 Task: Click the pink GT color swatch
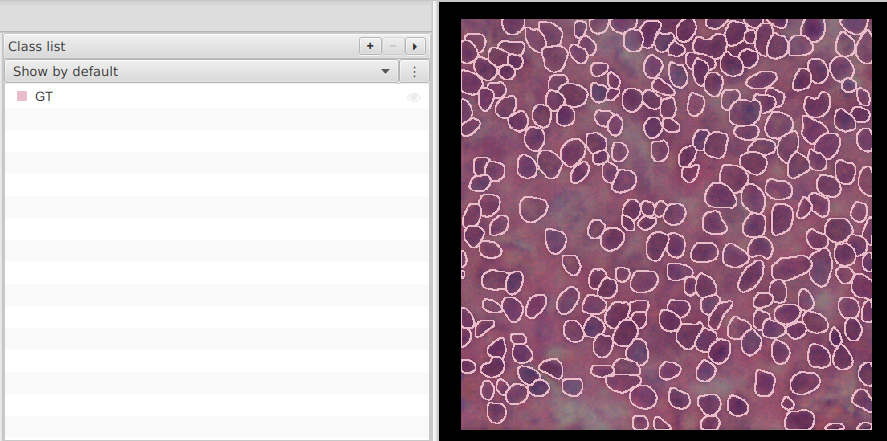22,97
